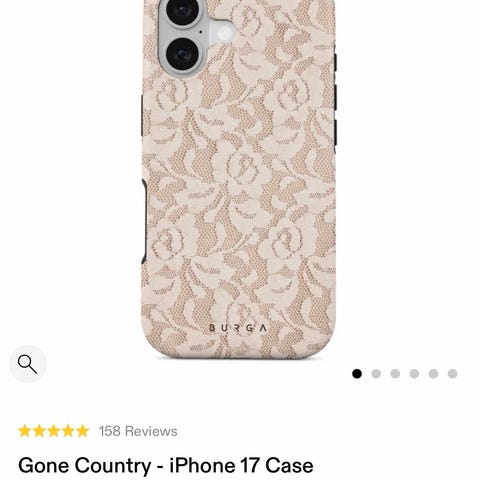480x480 pixels.
Task: Click the black cutout on the case's left edge
Action: 144,221
